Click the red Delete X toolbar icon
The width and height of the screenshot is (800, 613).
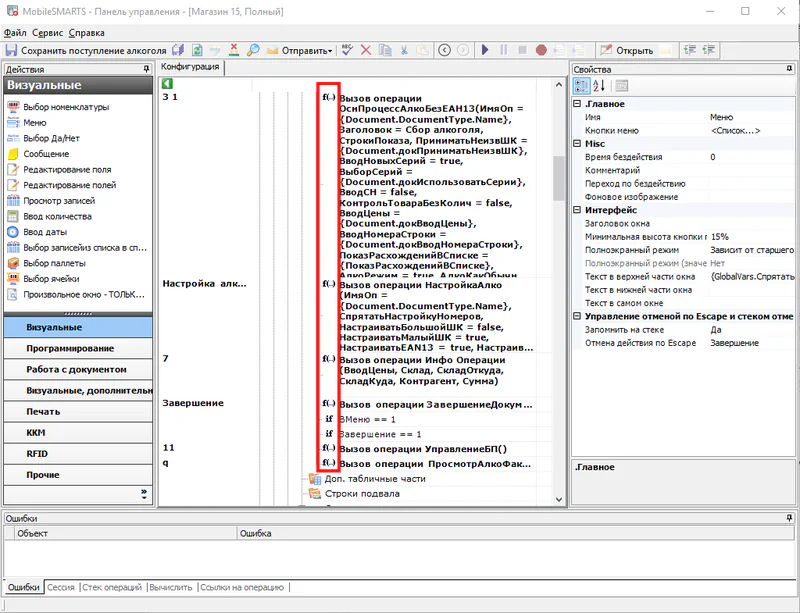click(366, 50)
